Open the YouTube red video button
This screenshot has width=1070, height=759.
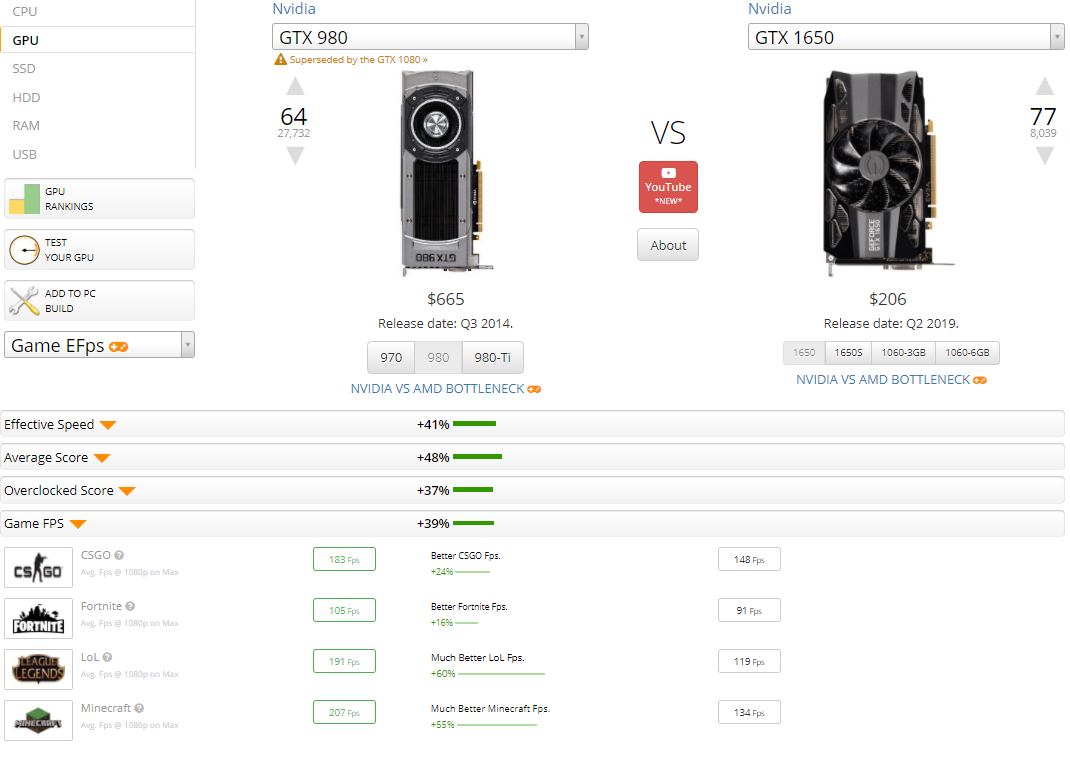(x=668, y=187)
